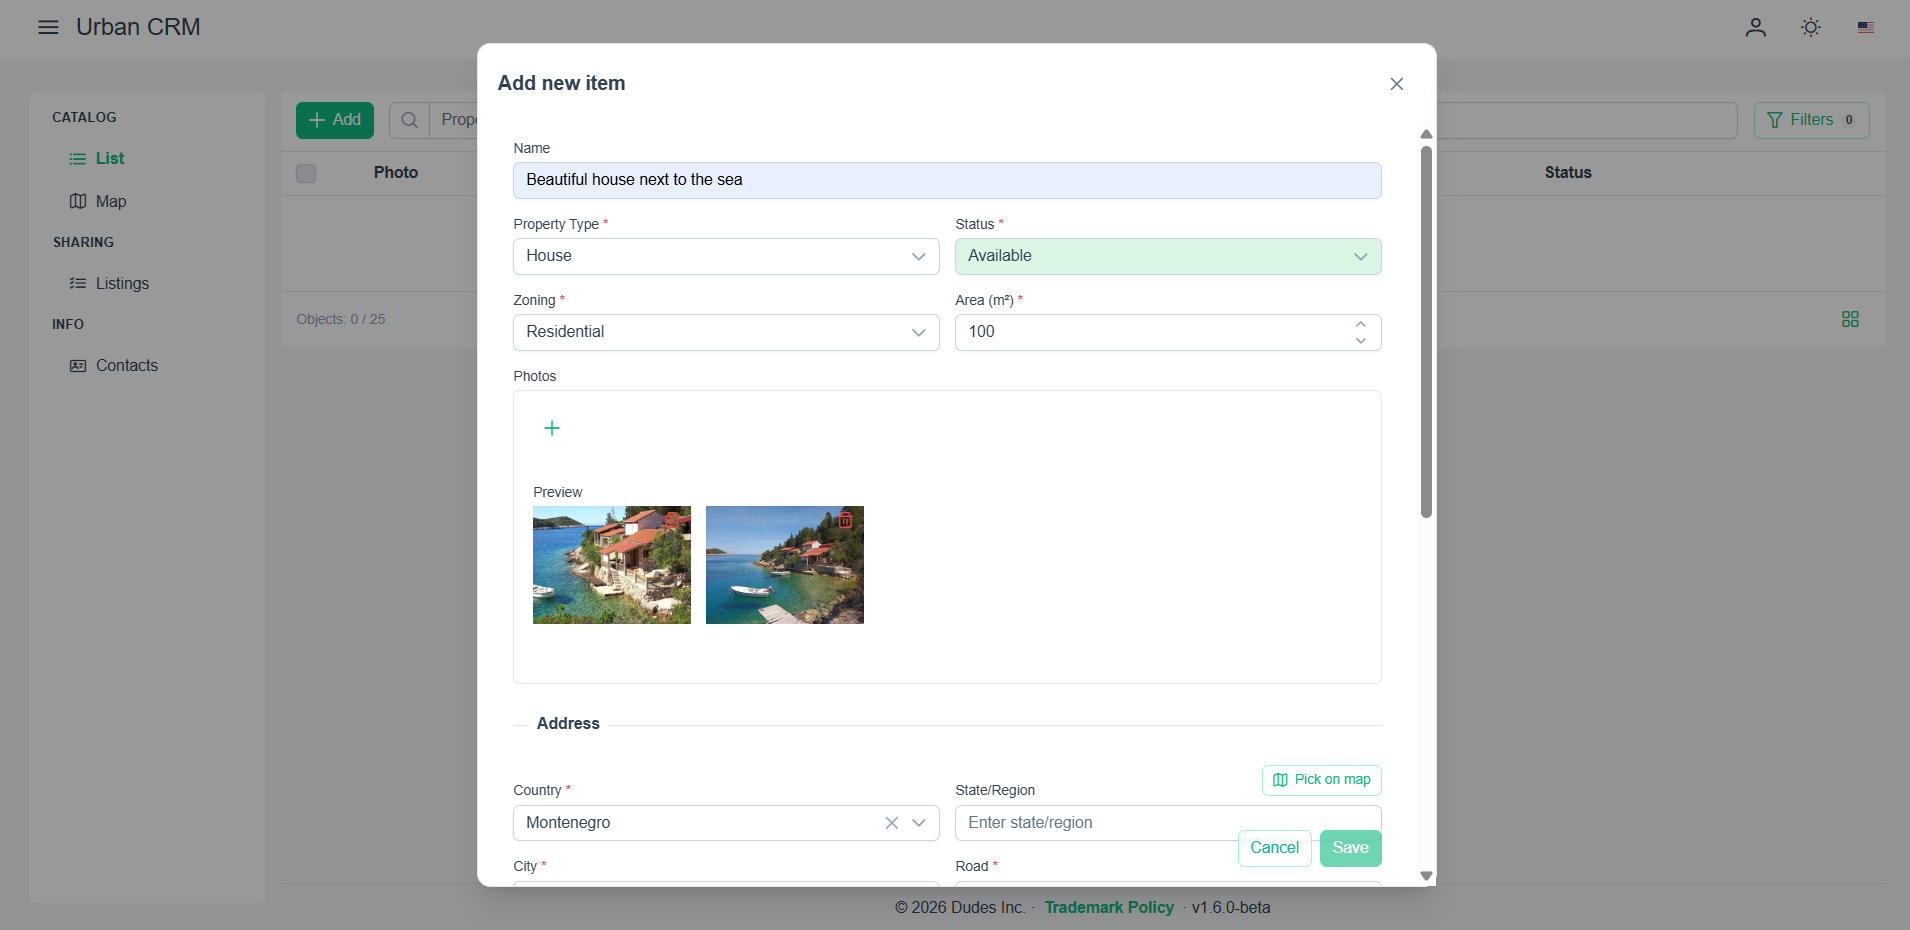Image resolution: width=1910 pixels, height=930 pixels.
Task: Click the Objects: 0 / 25 counter
Action: pyautogui.click(x=341, y=320)
